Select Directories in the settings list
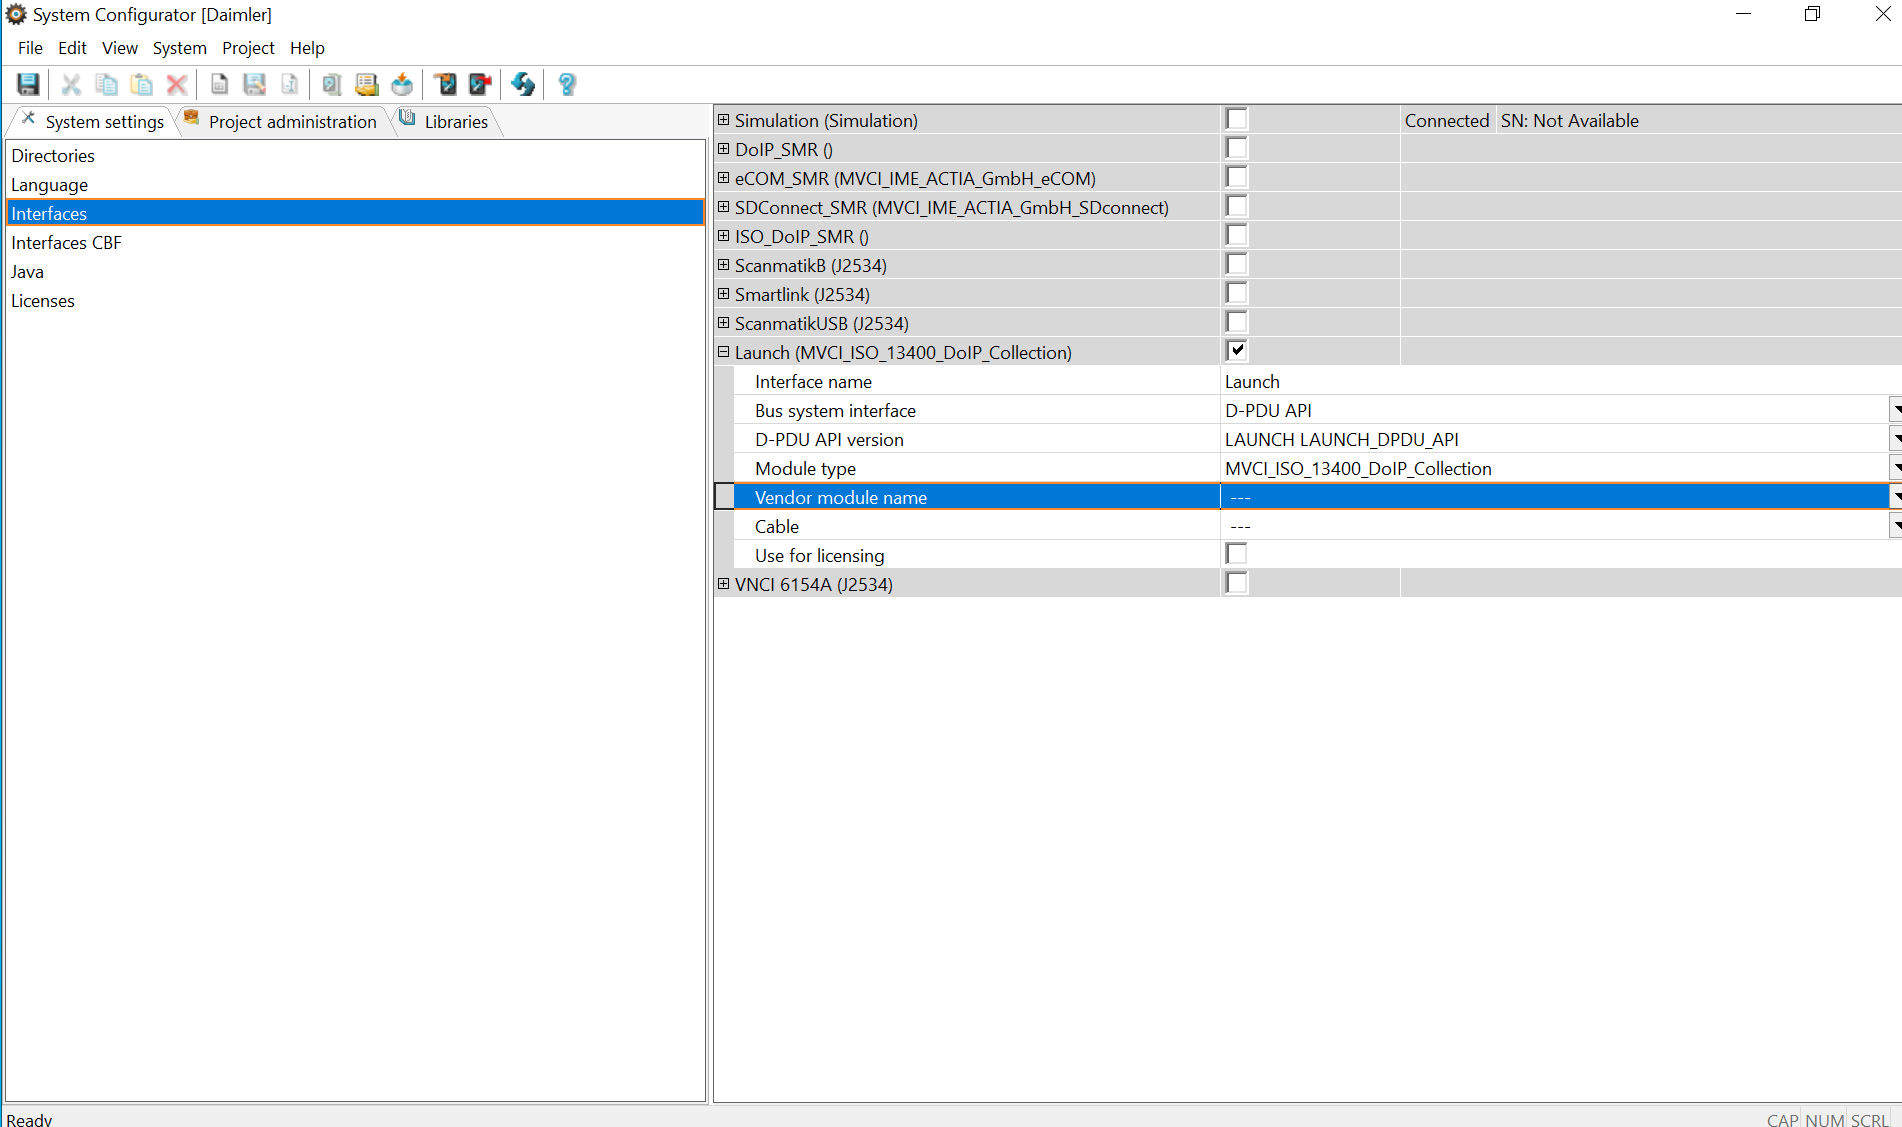 click(355, 156)
